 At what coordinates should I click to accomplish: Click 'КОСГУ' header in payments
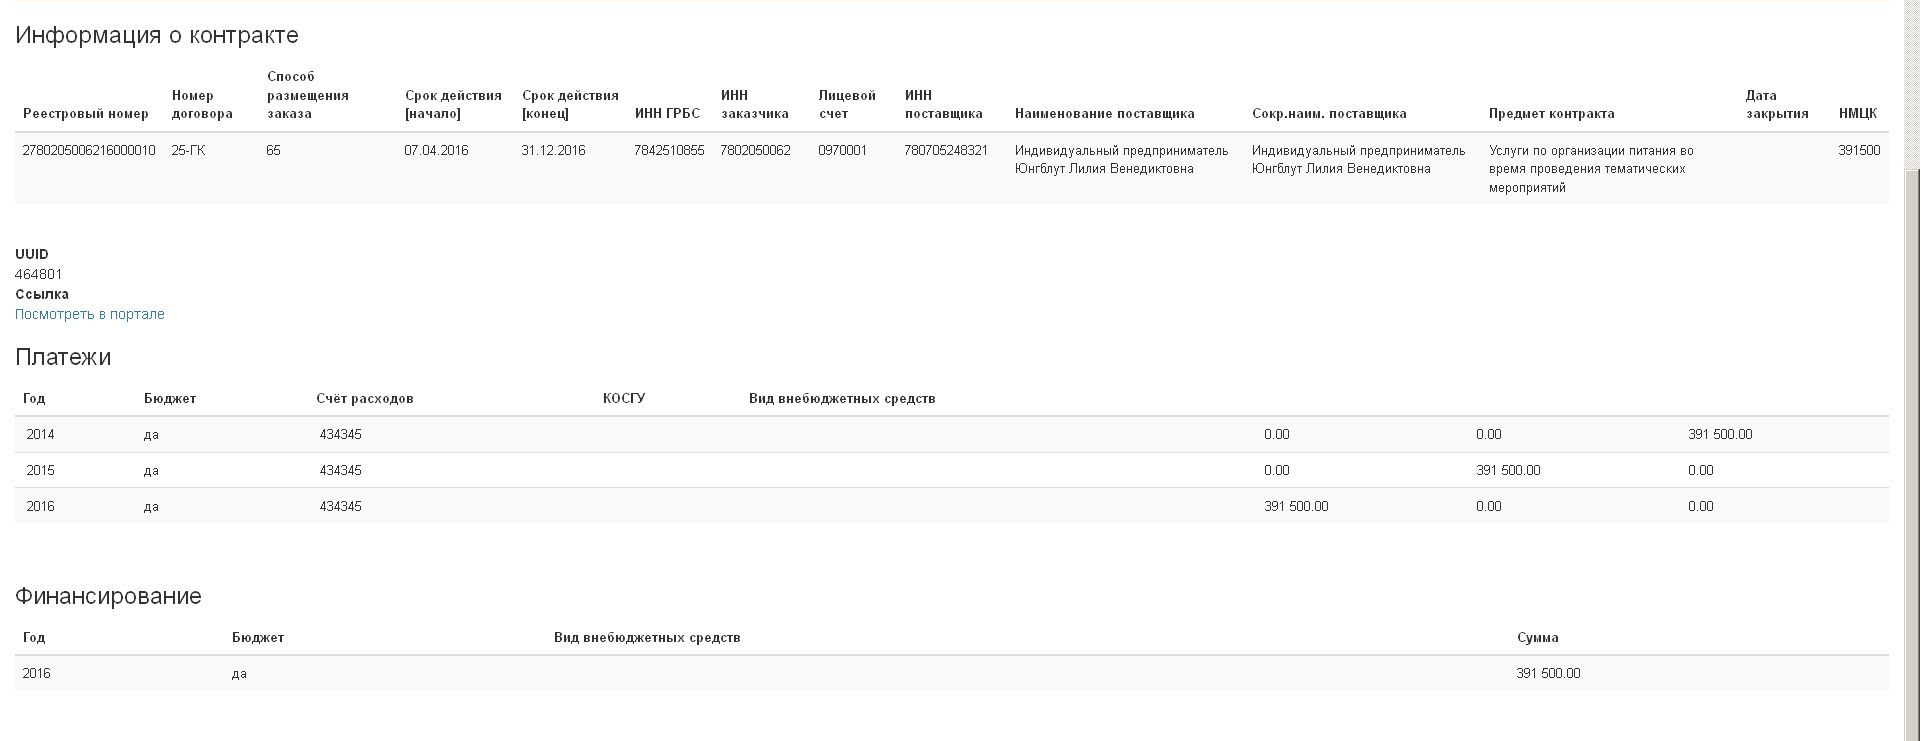(624, 398)
